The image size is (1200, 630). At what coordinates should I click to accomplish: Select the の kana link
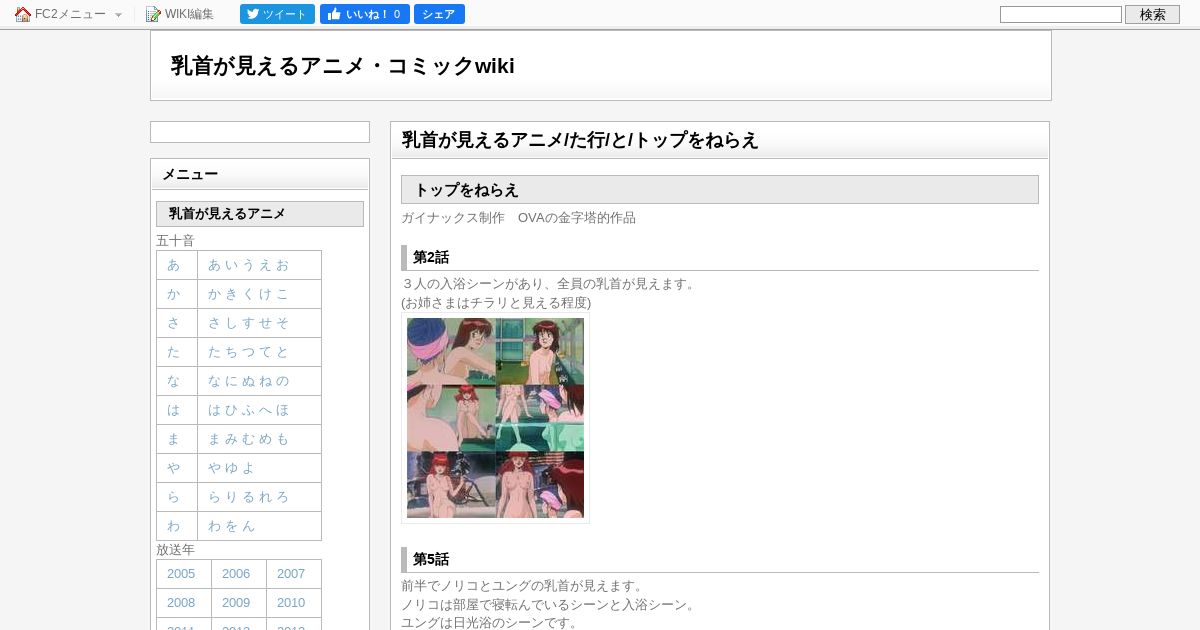pyautogui.click(x=282, y=381)
